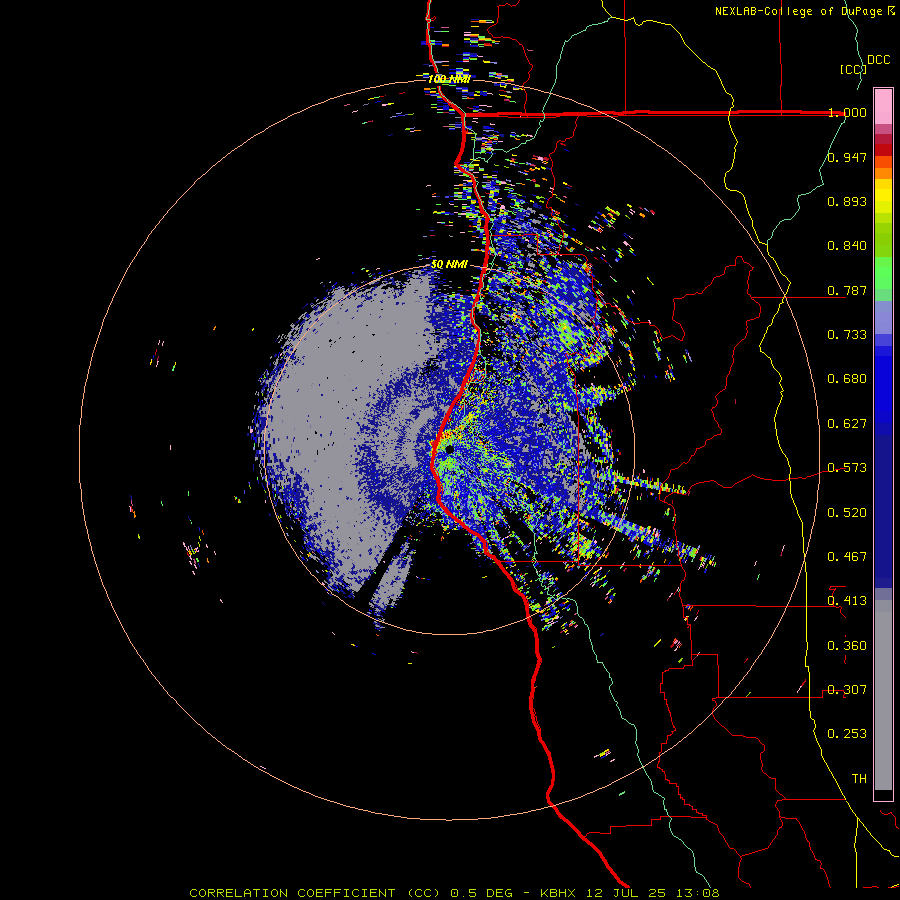Select the 0.840 legend value
Screen dimensions: 900x900
(x=847, y=246)
